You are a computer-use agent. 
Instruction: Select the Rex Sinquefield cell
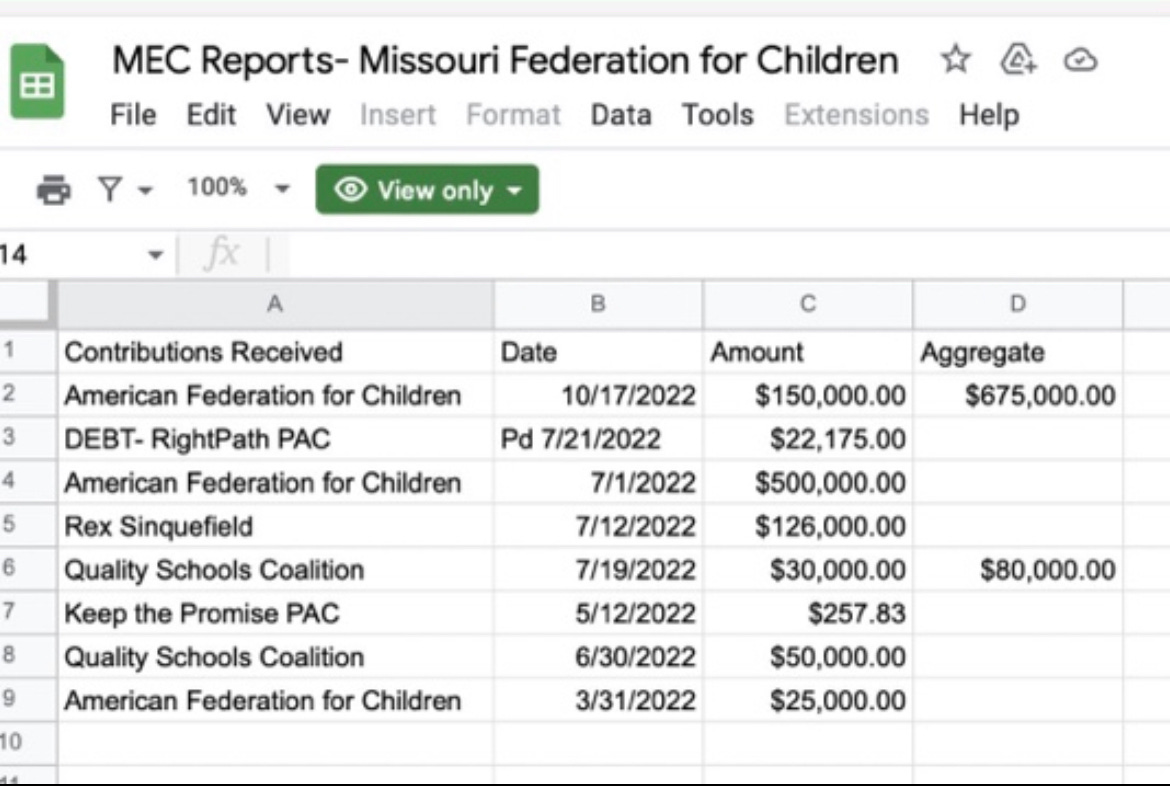pyautogui.click(x=275, y=526)
